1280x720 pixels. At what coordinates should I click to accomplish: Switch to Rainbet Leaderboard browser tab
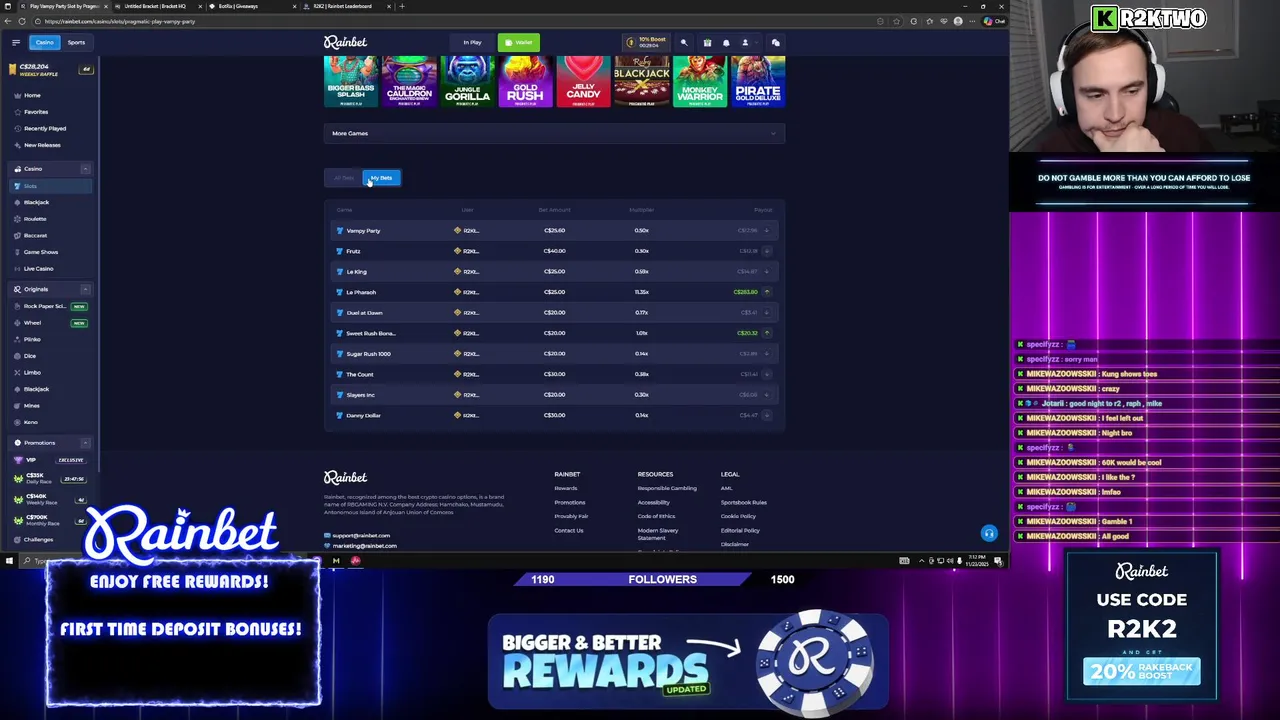coord(345,6)
